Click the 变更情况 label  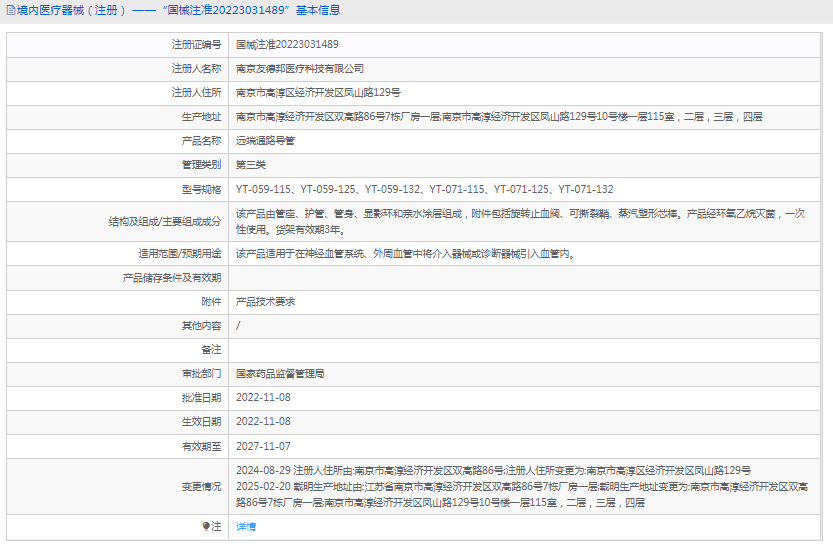[x=201, y=487]
